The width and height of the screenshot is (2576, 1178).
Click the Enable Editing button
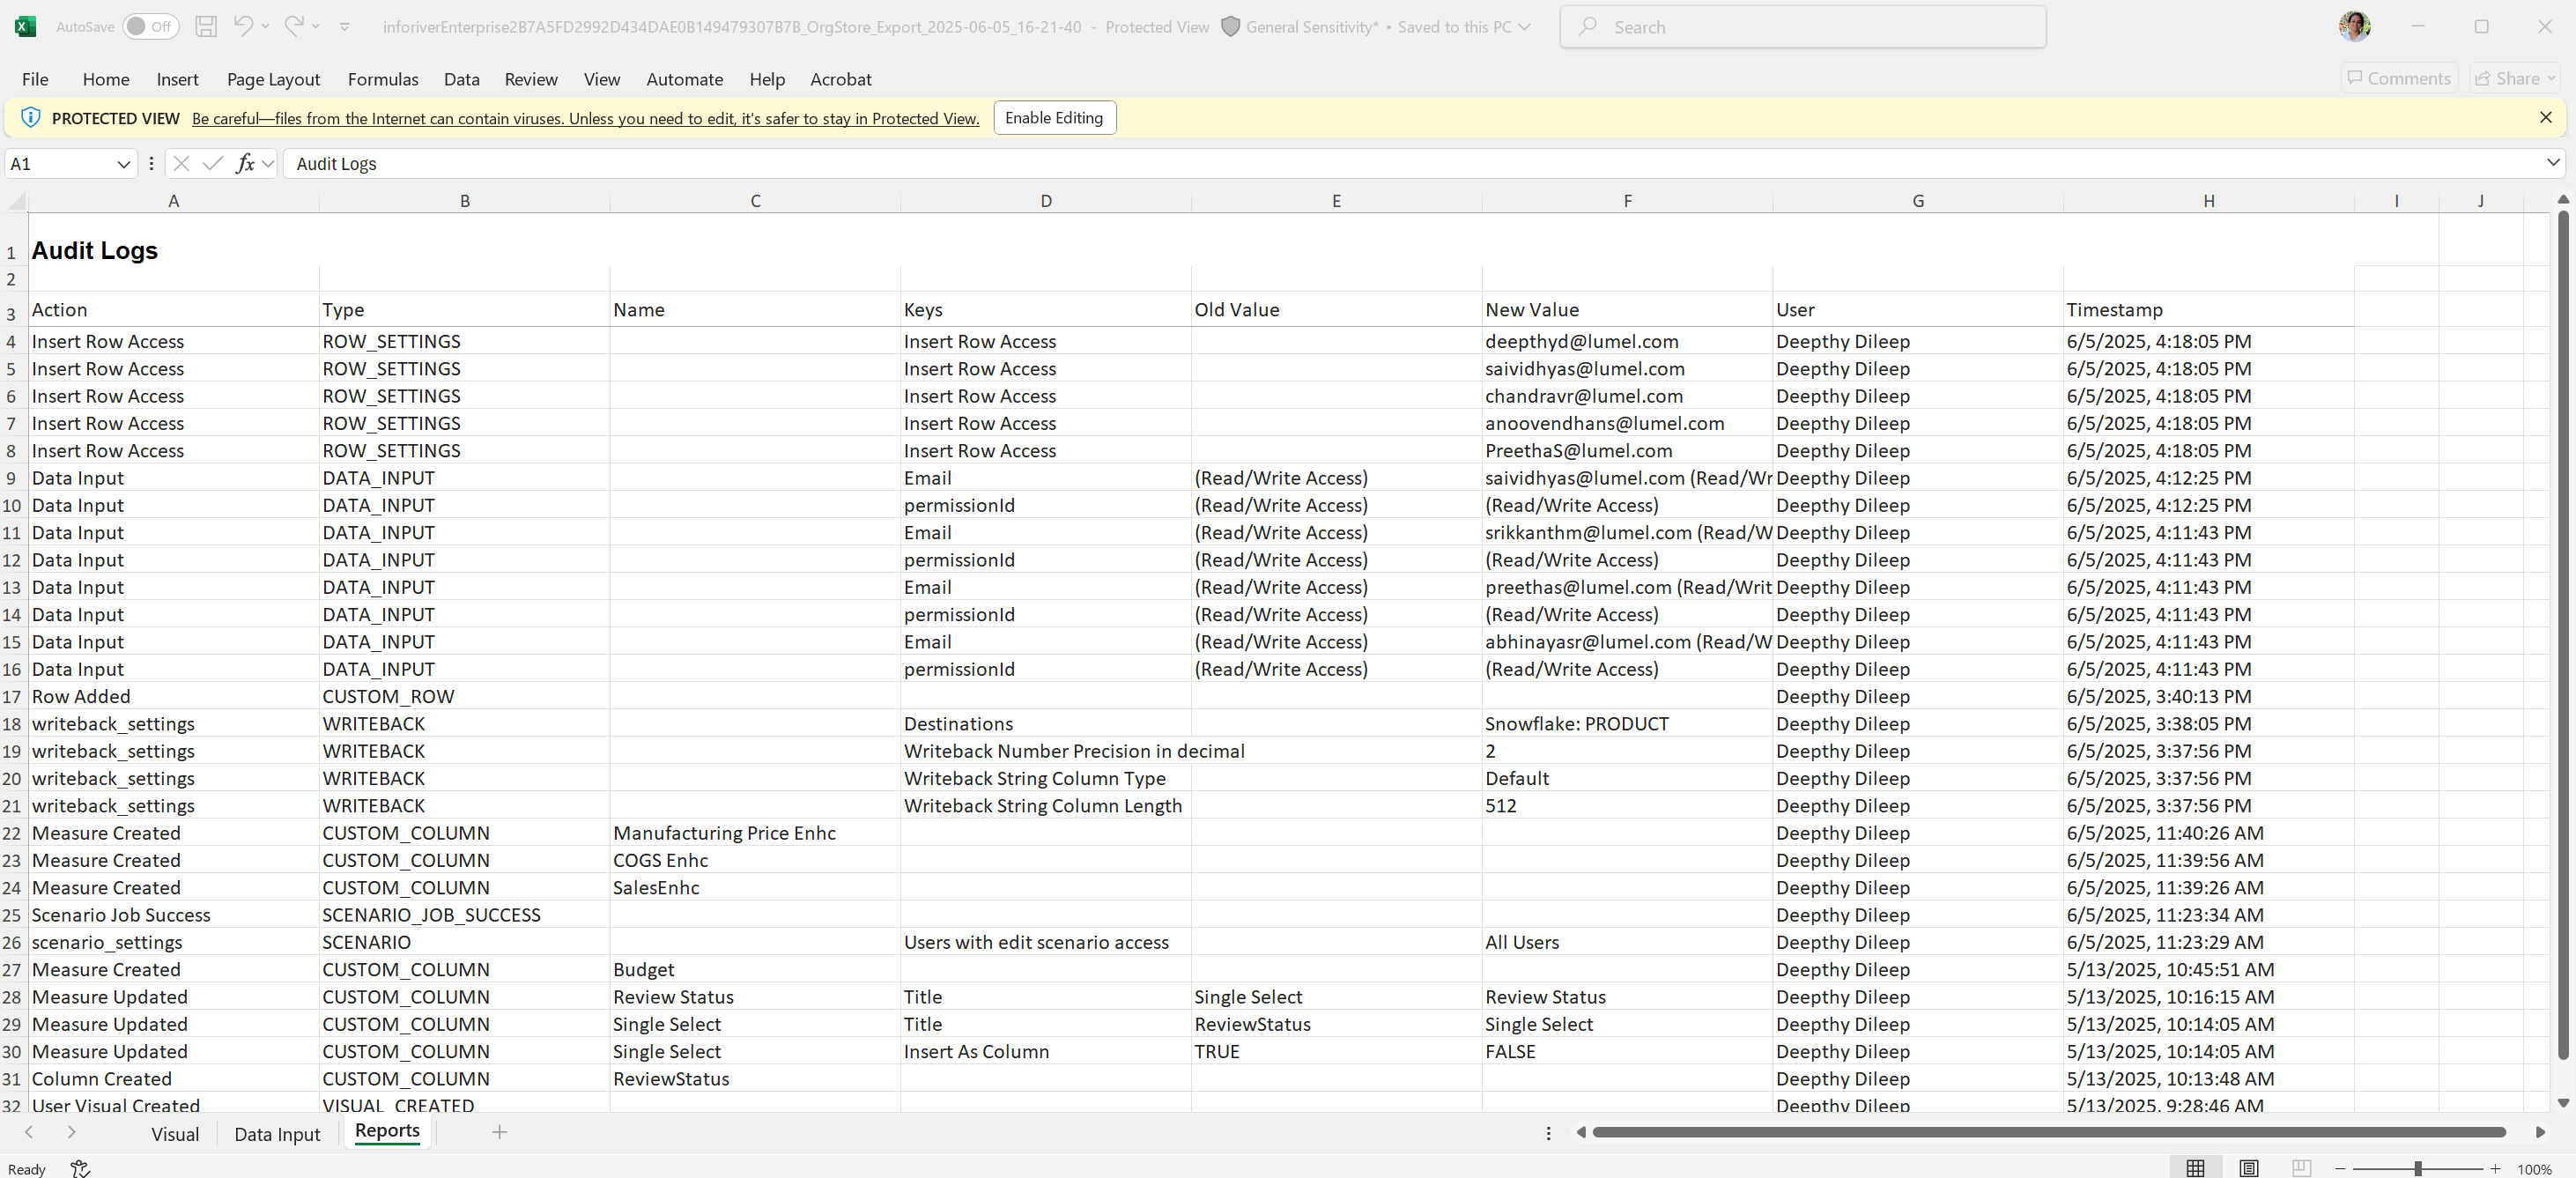coord(1054,118)
